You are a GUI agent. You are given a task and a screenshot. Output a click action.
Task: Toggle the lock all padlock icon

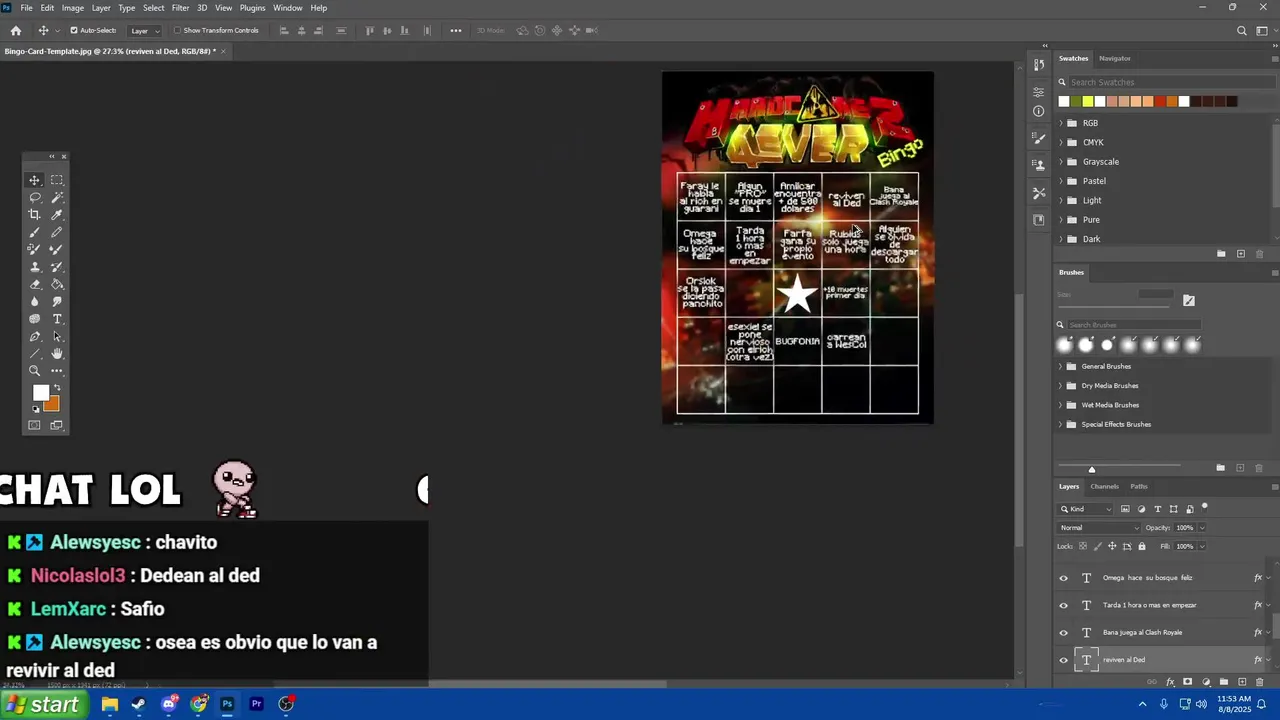pos(1142,546)
